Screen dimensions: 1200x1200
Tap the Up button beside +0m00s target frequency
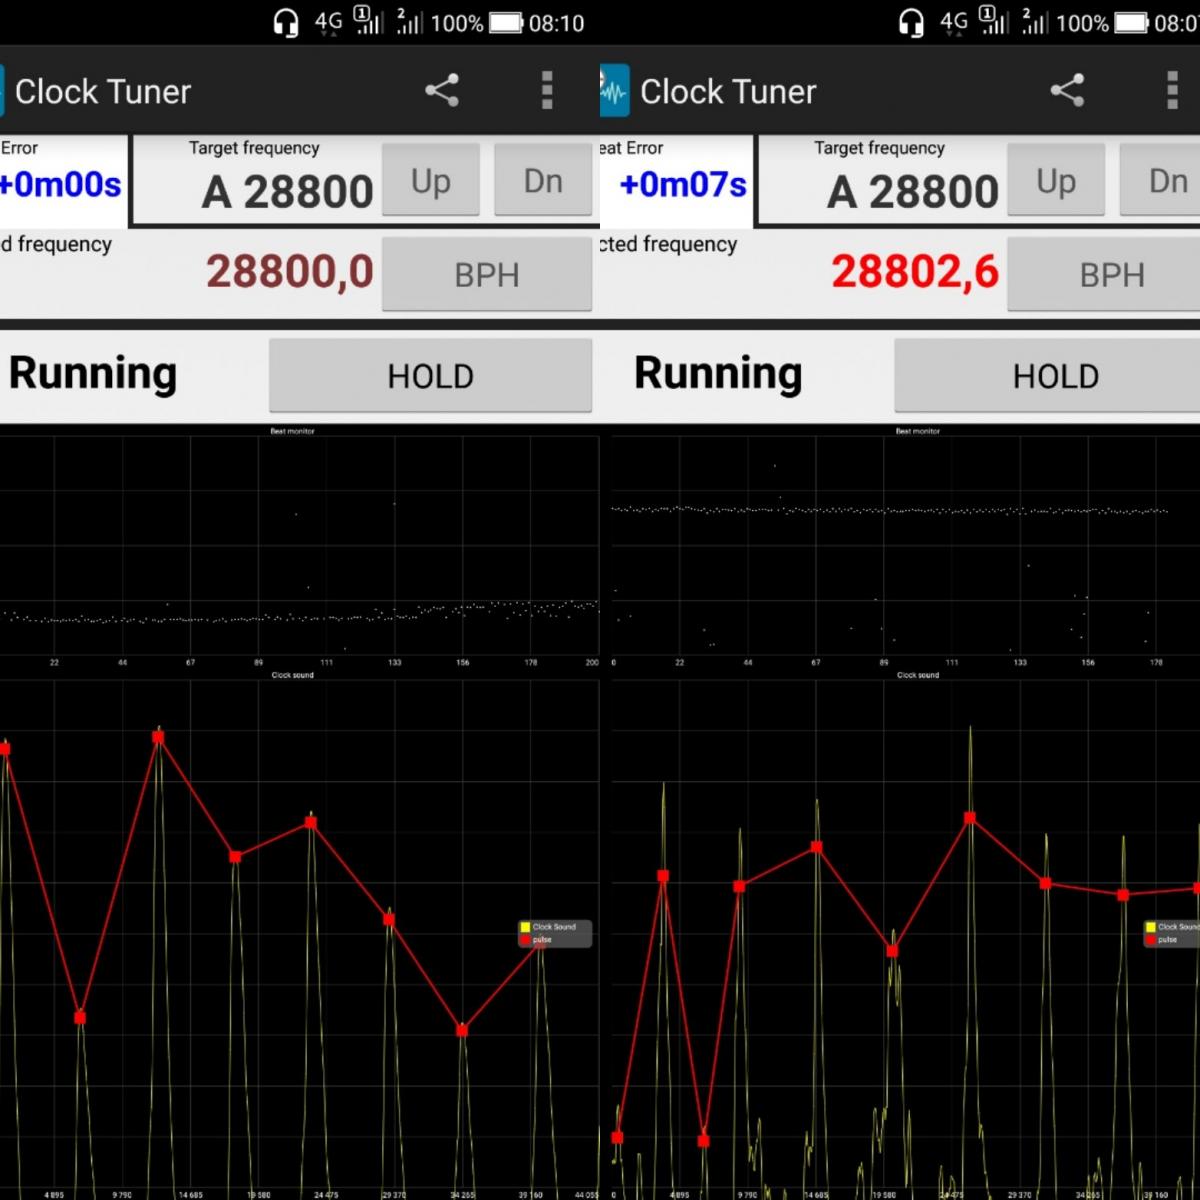(x=431, y=180)
